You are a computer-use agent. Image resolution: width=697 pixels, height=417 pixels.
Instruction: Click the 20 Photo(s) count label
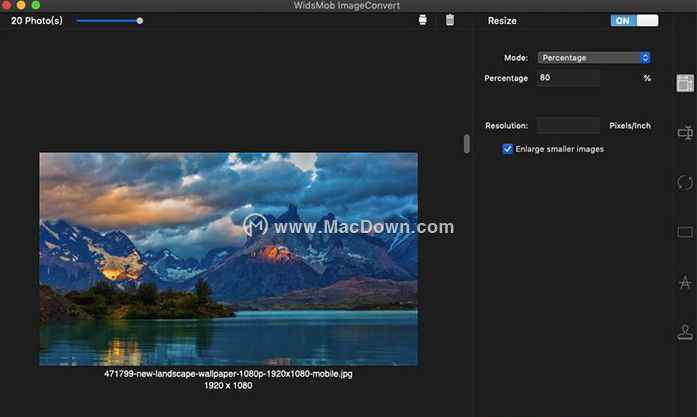pyautogui.click(x=37, y=20)
